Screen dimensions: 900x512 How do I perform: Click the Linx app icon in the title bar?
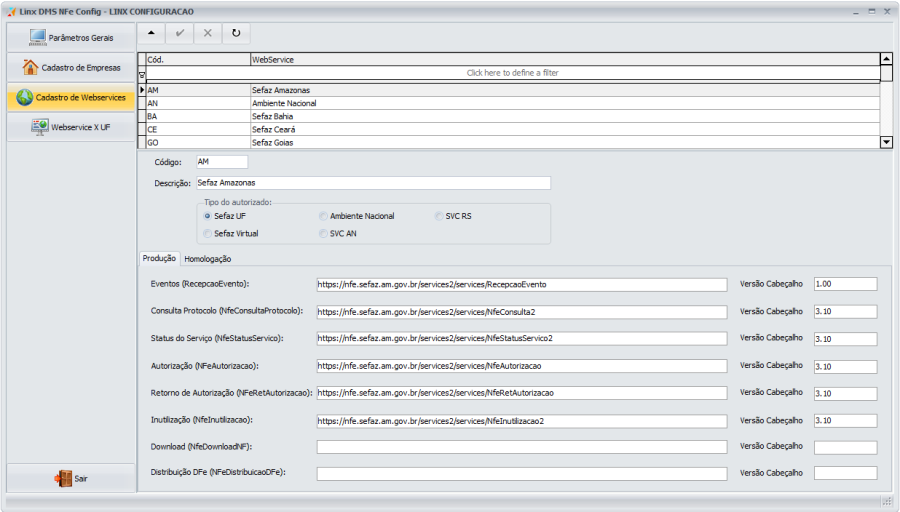[11, 11]
